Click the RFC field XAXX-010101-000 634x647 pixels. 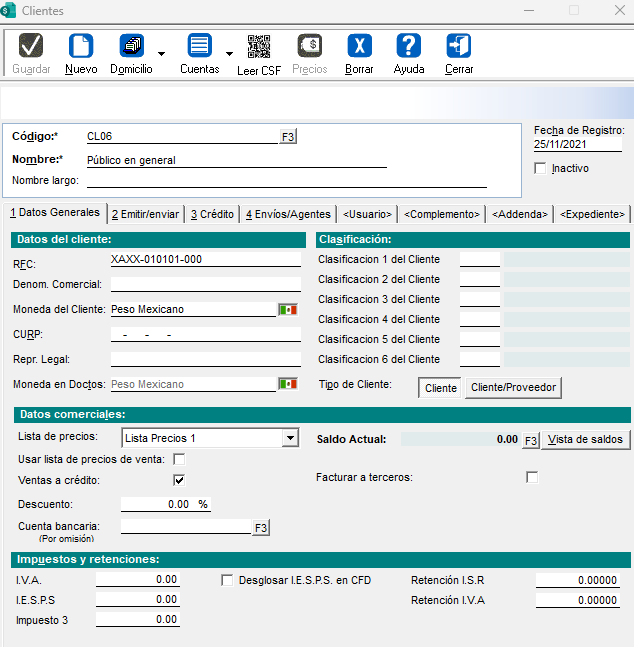point(206,260)
